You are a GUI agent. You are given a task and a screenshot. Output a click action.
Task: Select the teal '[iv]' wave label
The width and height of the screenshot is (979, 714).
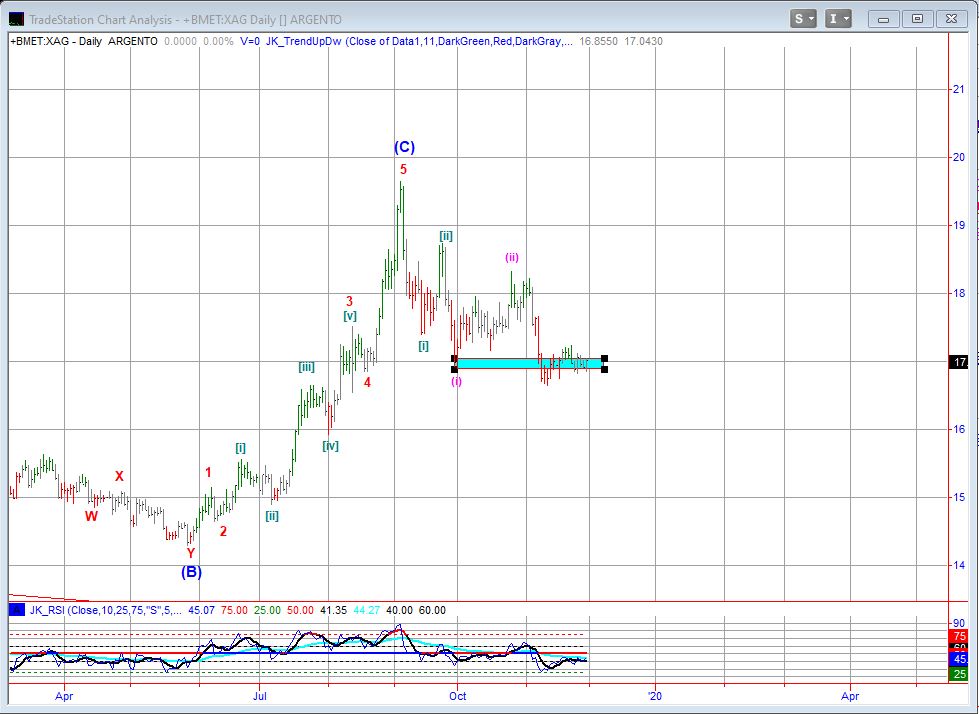330,446
